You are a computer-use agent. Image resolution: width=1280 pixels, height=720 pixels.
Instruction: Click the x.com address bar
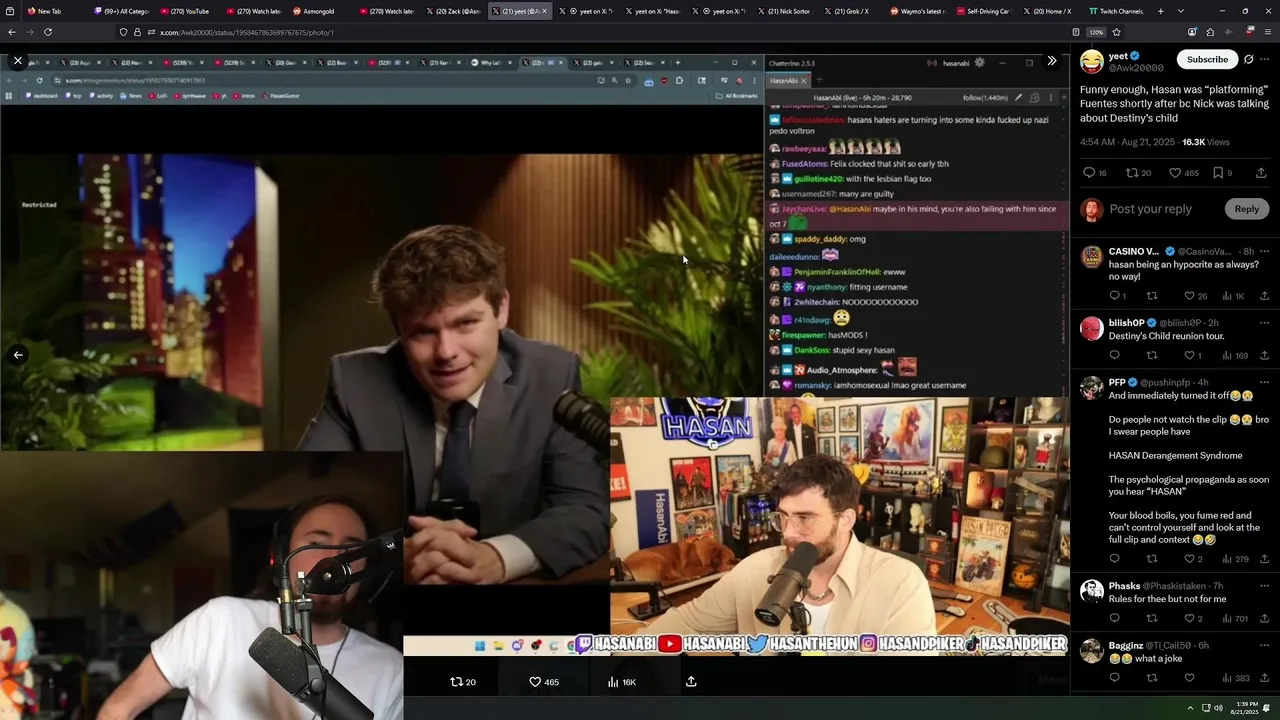pyautogui.click(x=600, y=32)
